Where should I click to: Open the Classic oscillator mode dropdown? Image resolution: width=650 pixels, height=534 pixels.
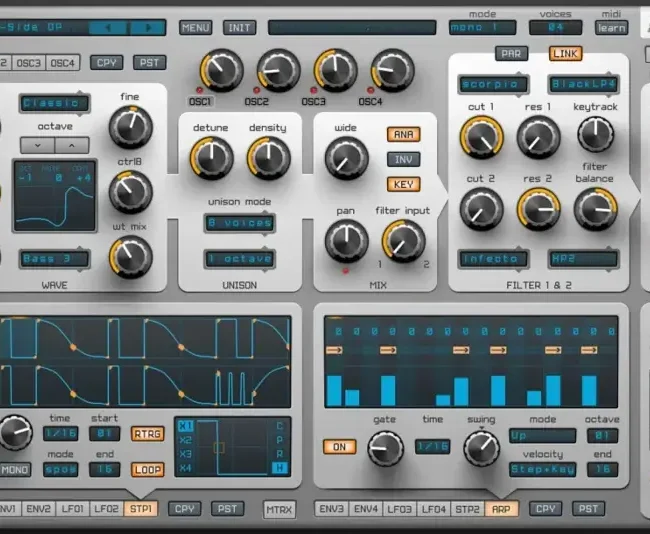tap(54, 102)
